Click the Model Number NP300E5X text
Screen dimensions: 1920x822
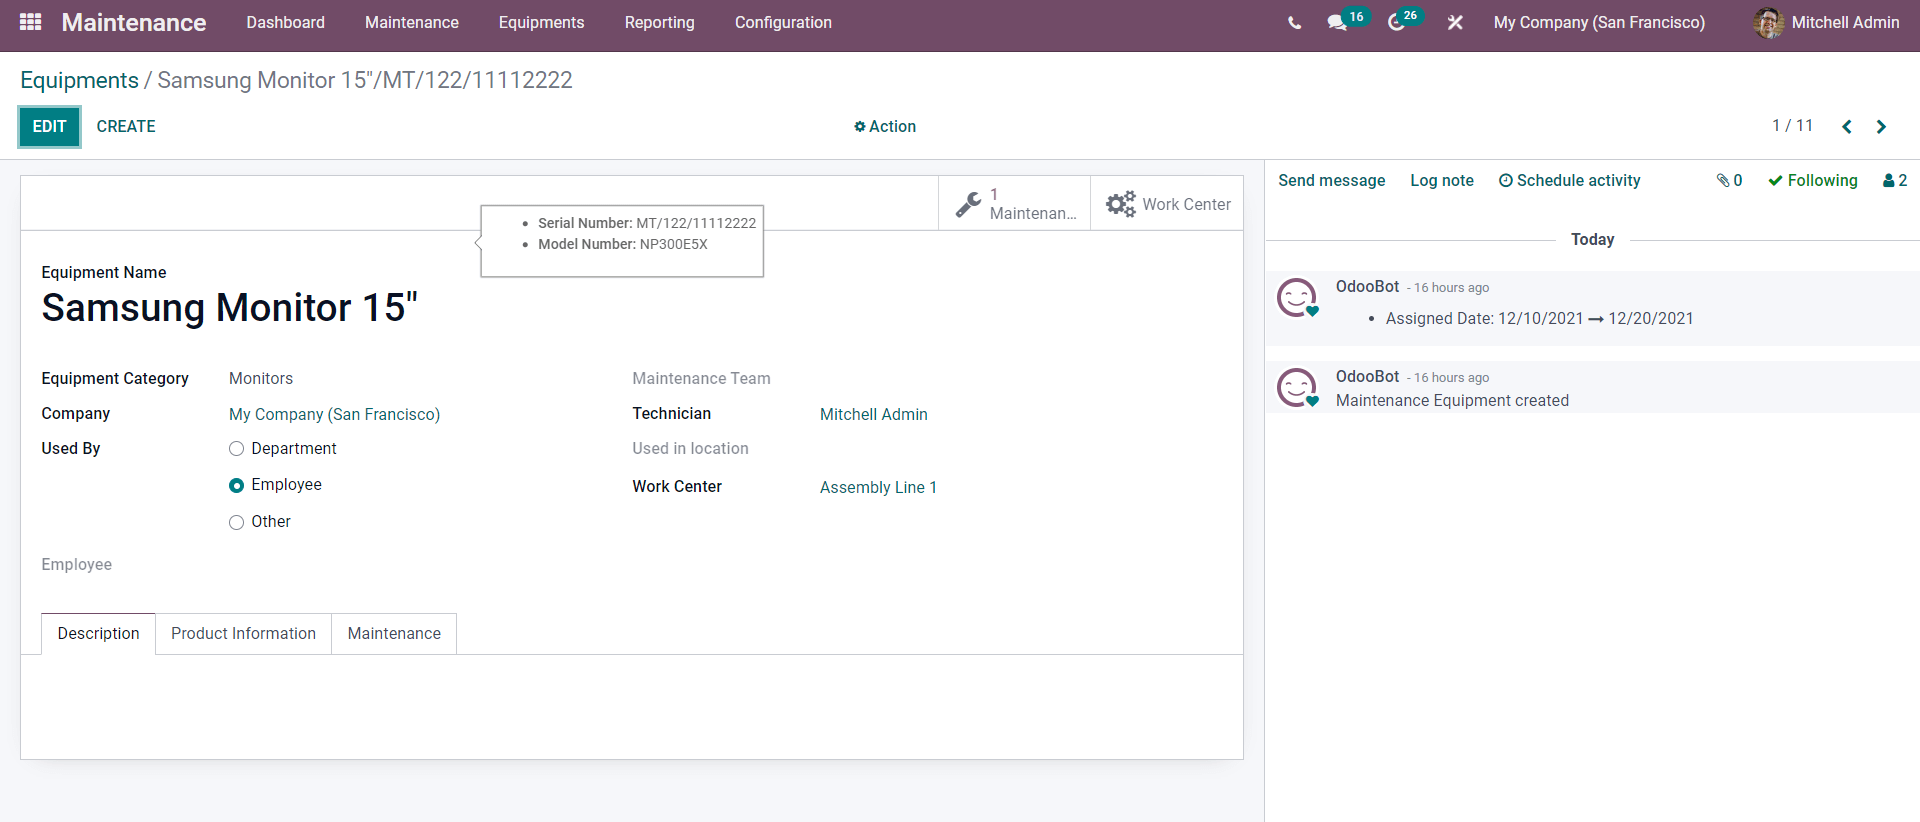[x=623, y=244]
